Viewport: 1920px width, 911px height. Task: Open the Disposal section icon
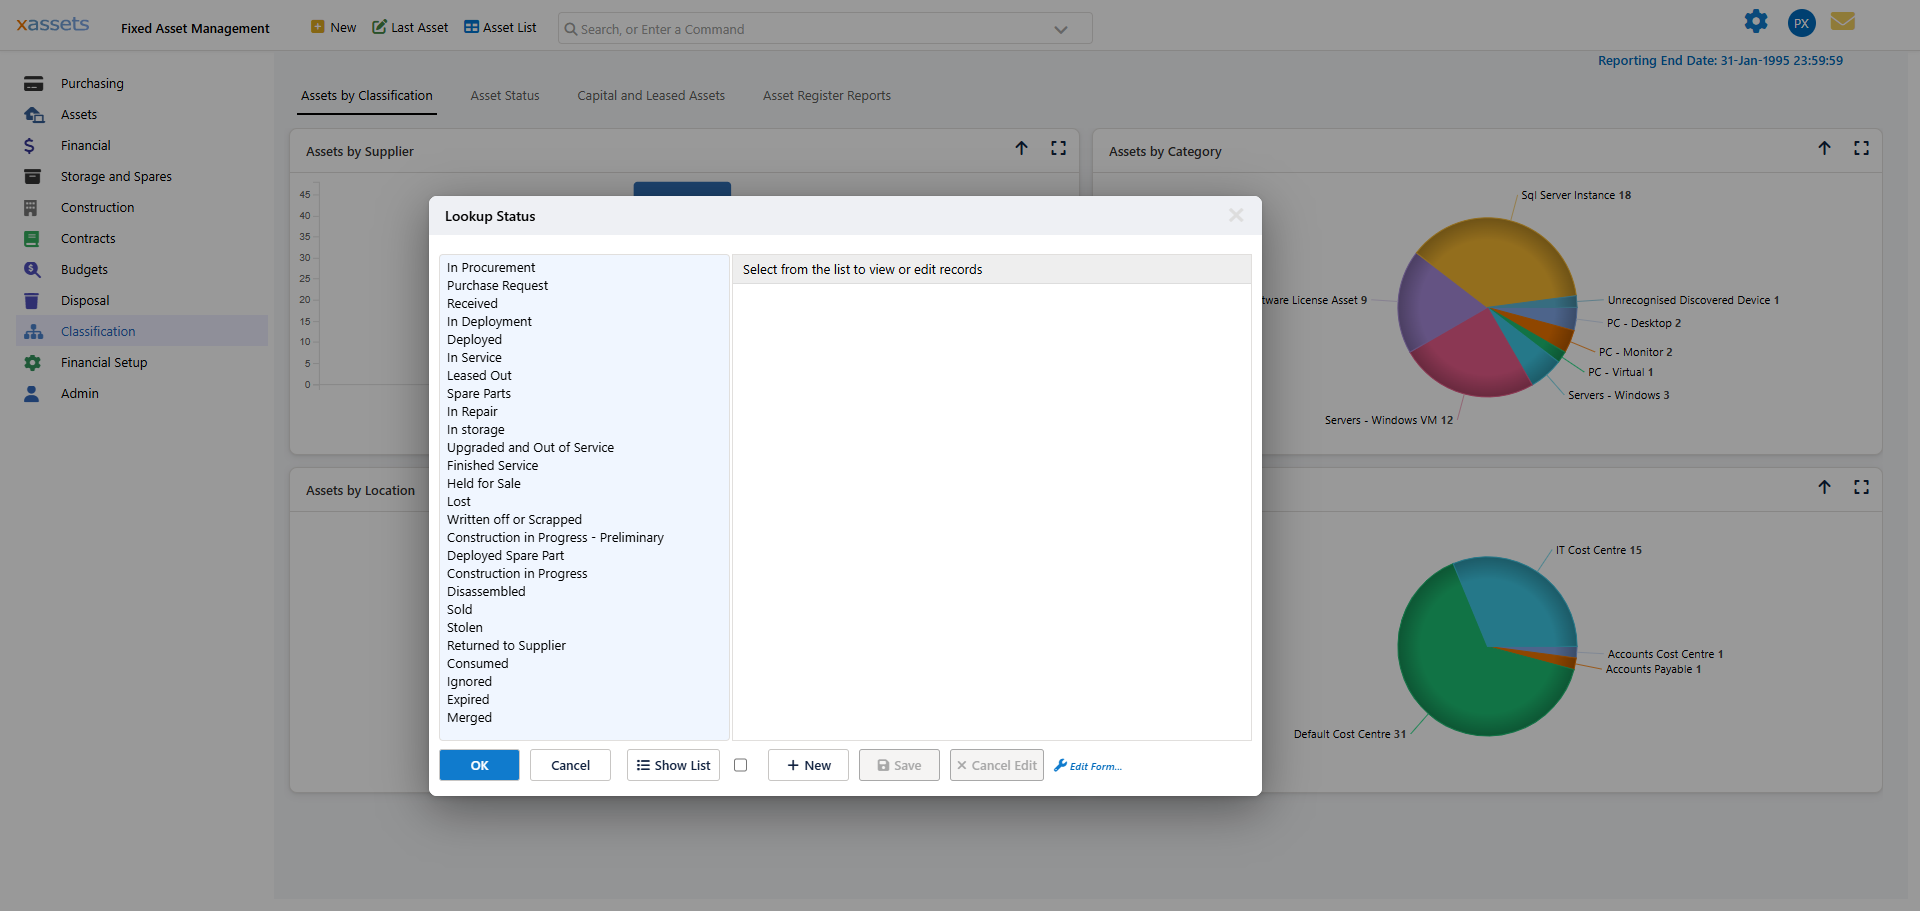(33, 300)
